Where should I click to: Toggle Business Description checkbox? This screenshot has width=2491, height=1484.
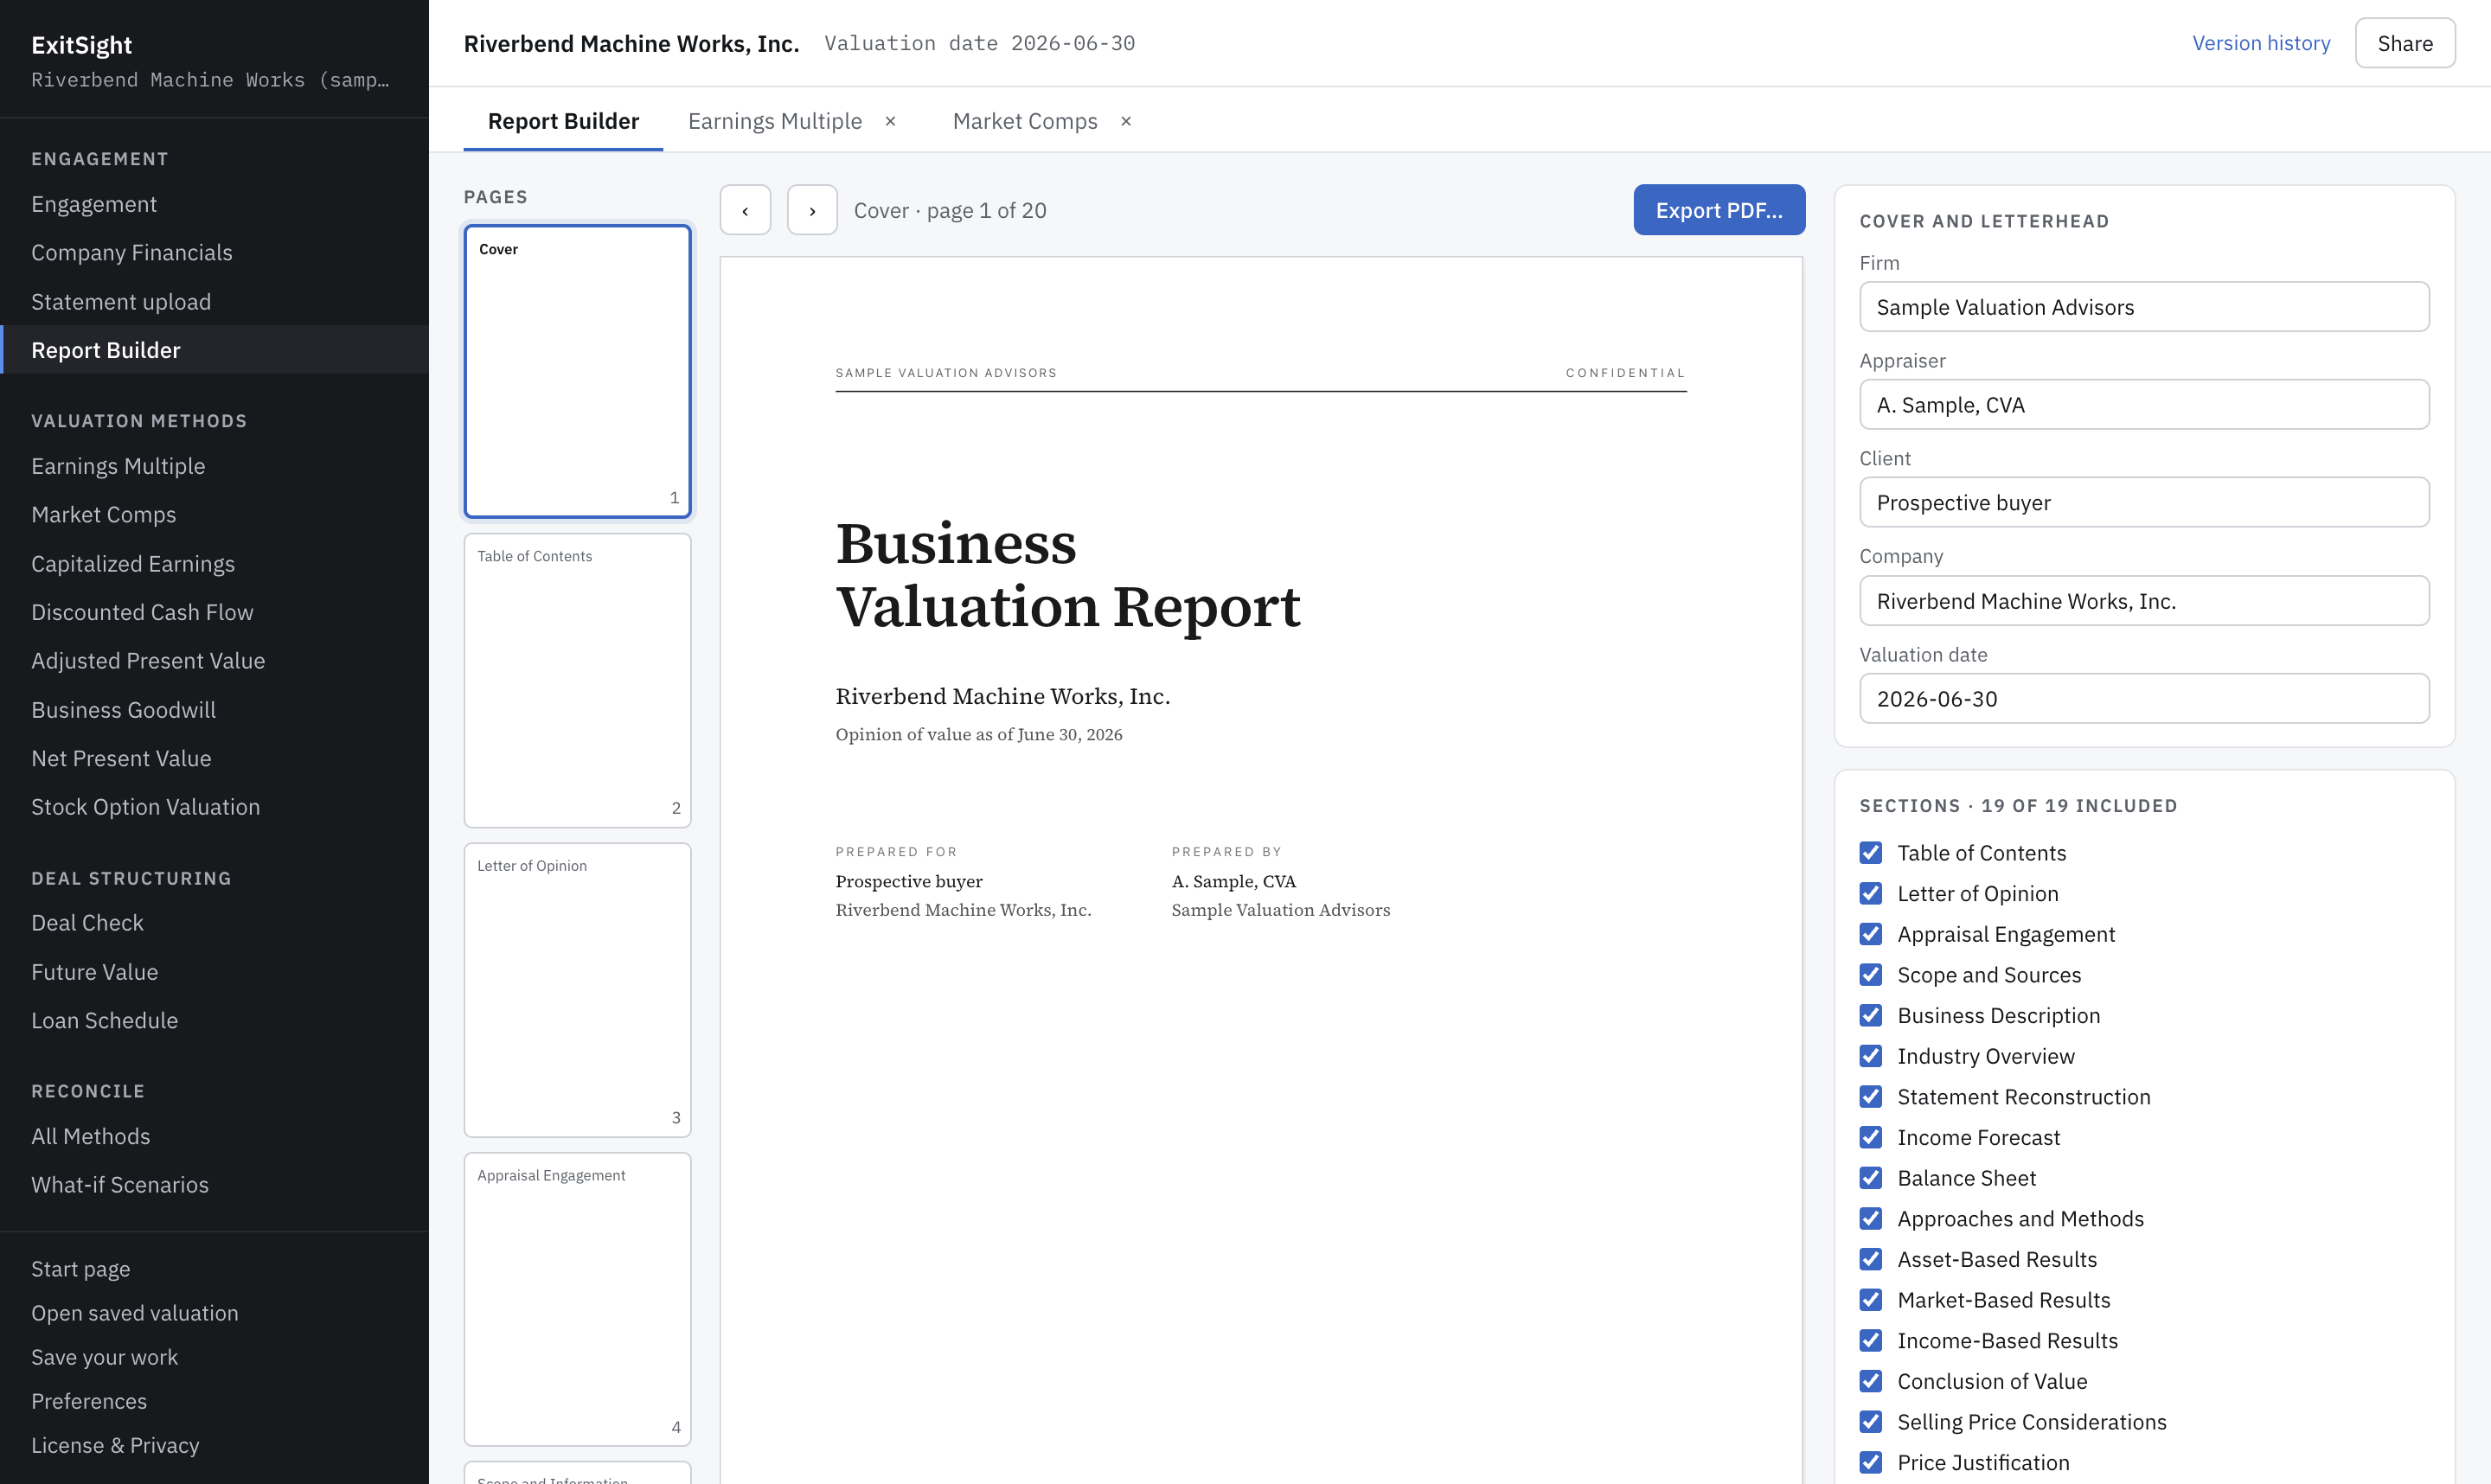[x=1871, y=1015]
